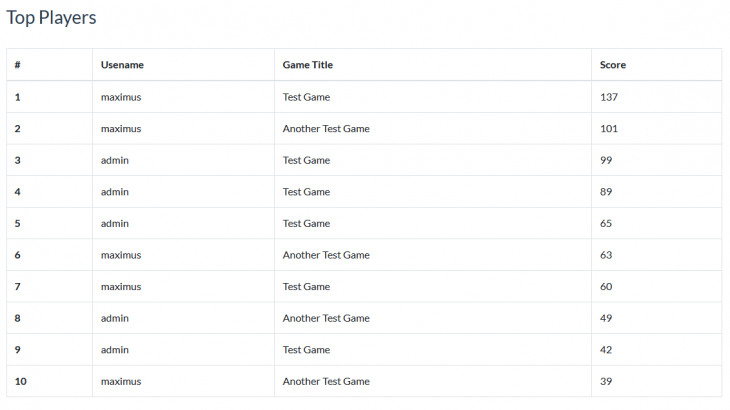The image size is (730, 410).
Task: Select maximus in row 6
Action: [121, 255]
